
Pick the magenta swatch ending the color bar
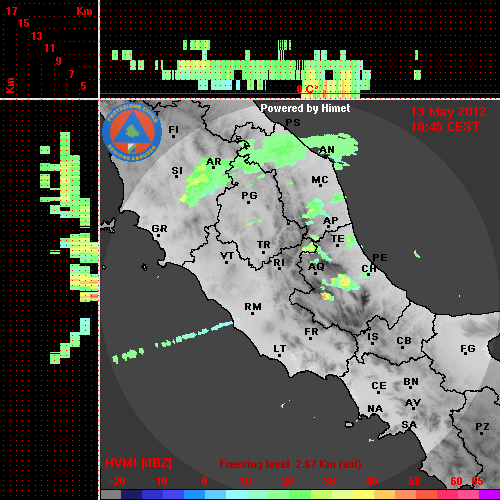(x=489, y=495)
